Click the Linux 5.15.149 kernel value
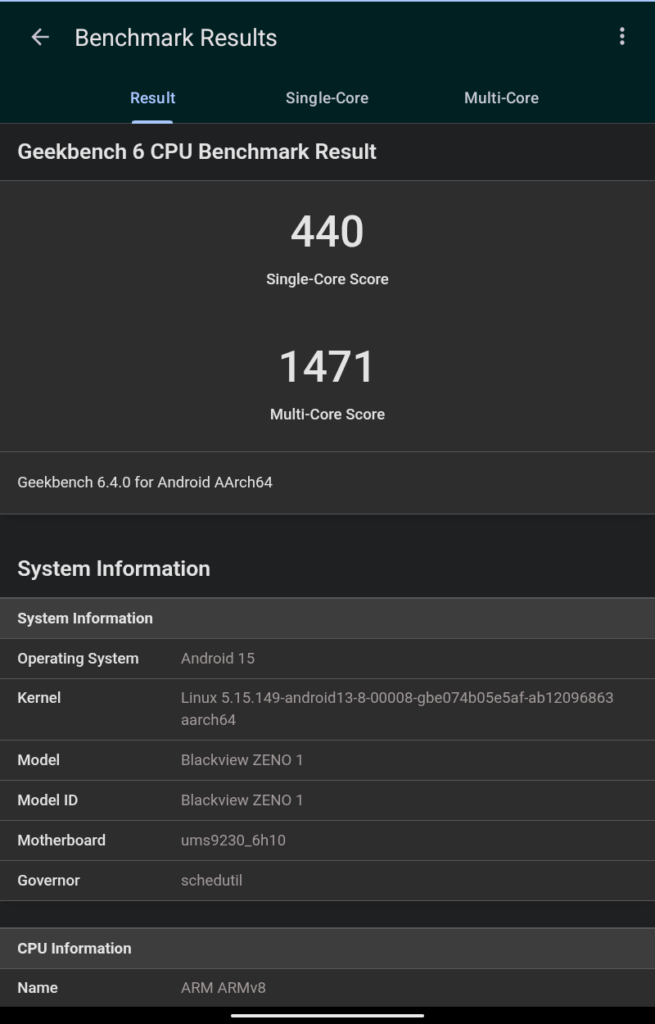The image size is (655, 1024). tap(397, 709)
